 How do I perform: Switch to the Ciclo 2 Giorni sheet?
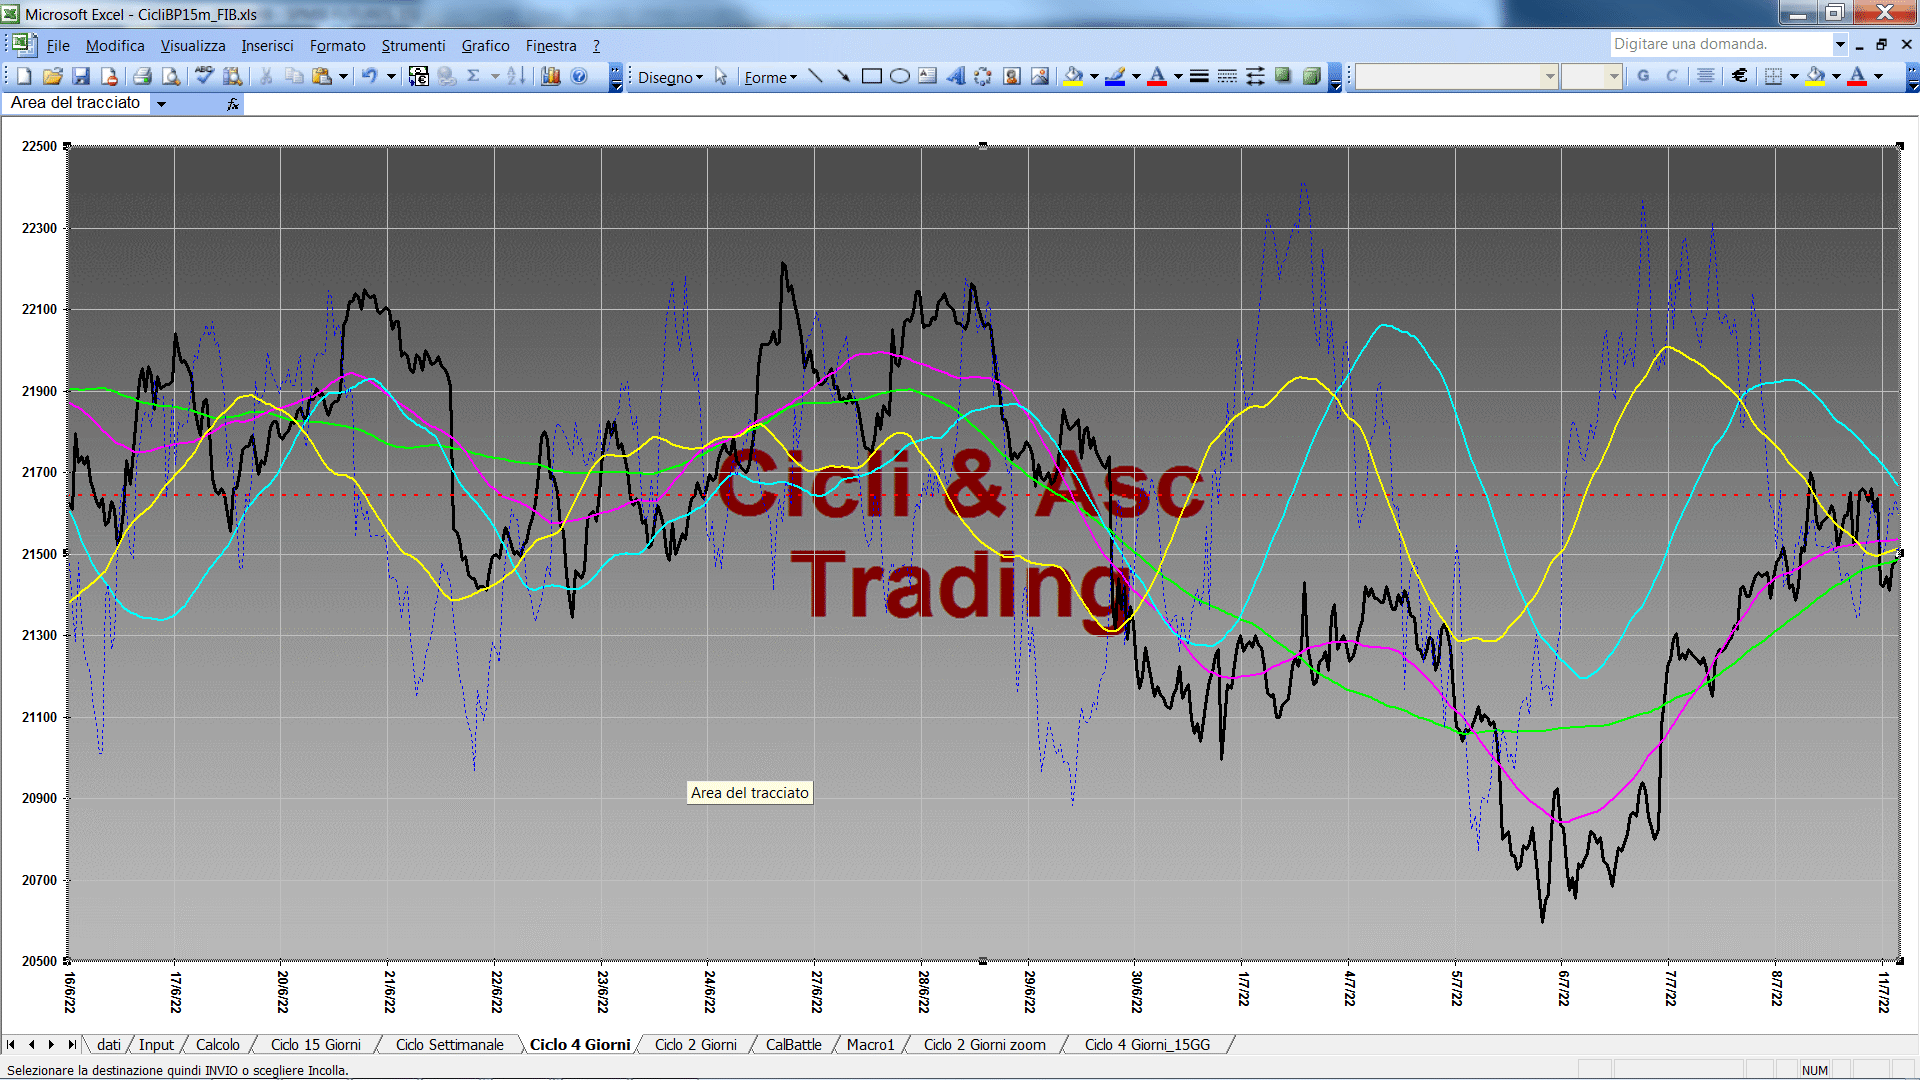pos(696,1045)
